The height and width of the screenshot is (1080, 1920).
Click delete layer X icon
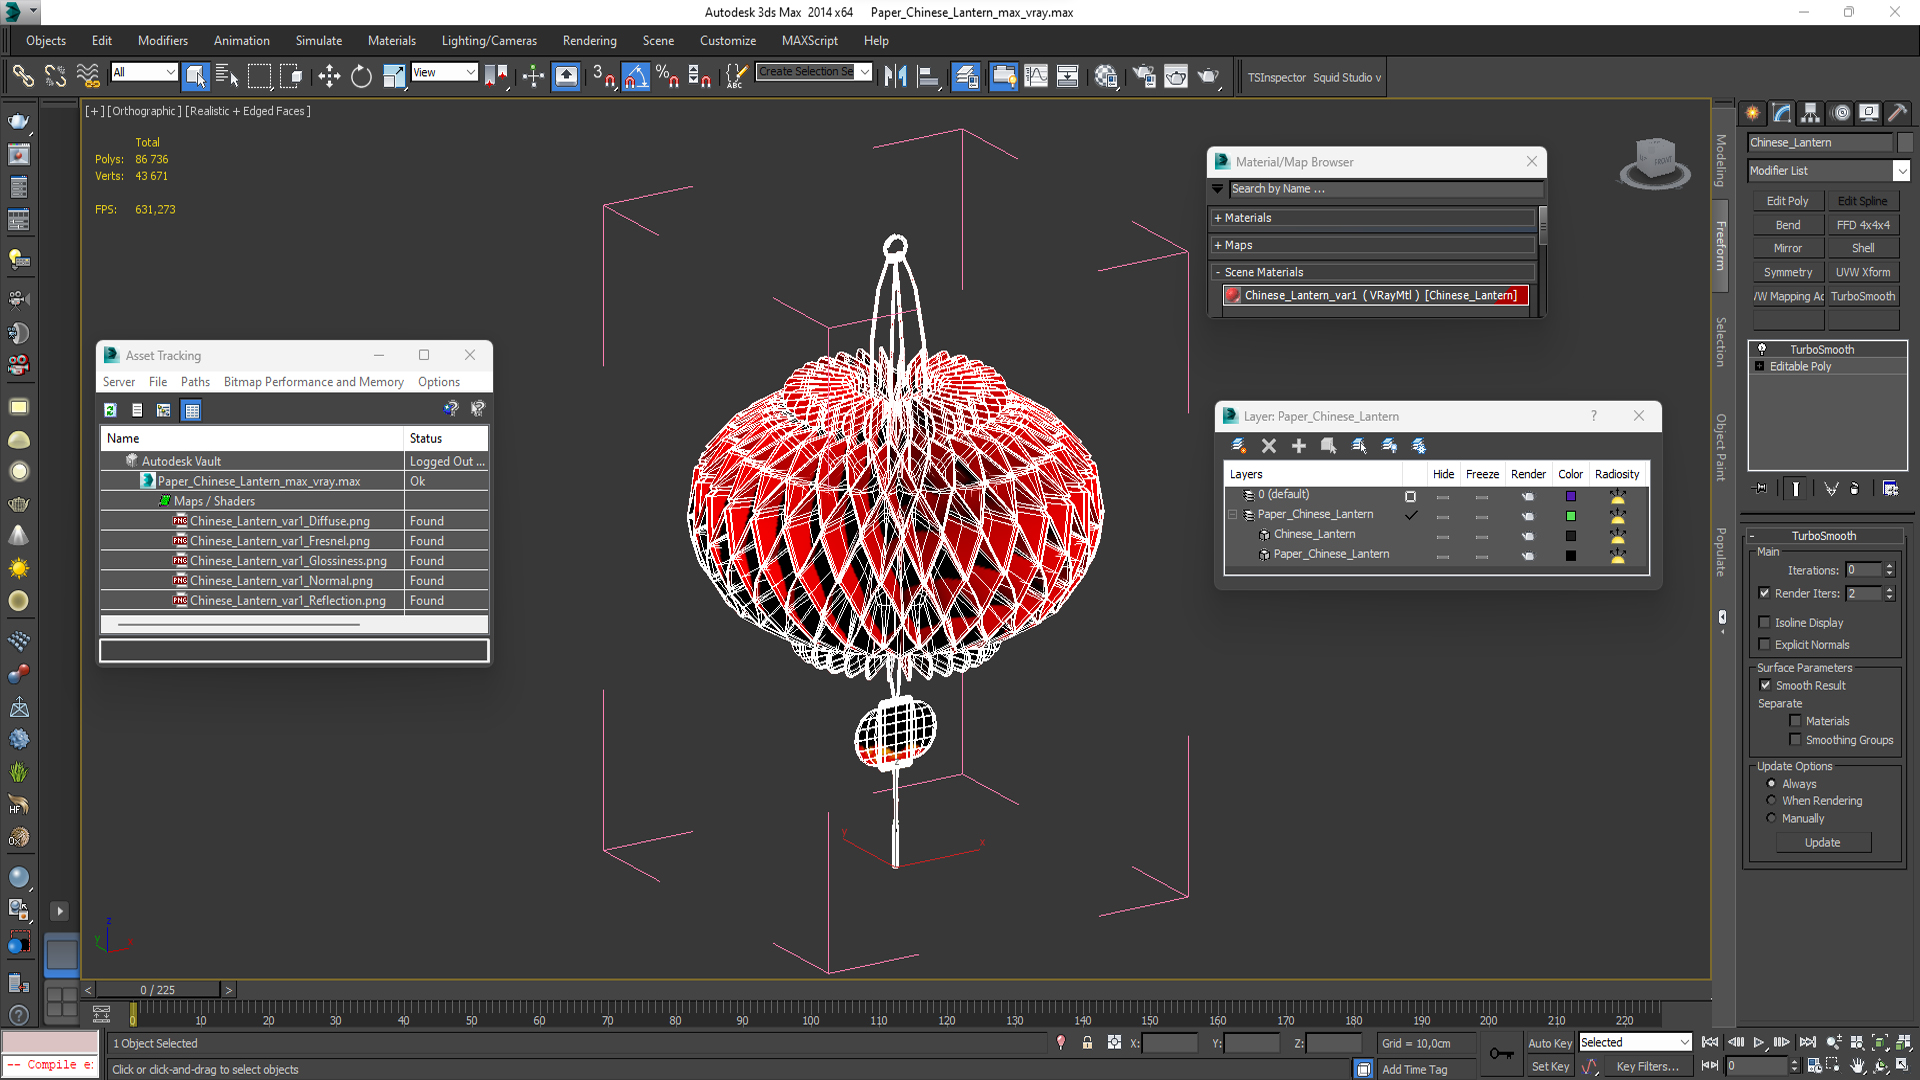pyautogui.click(x=1268, y=446)
